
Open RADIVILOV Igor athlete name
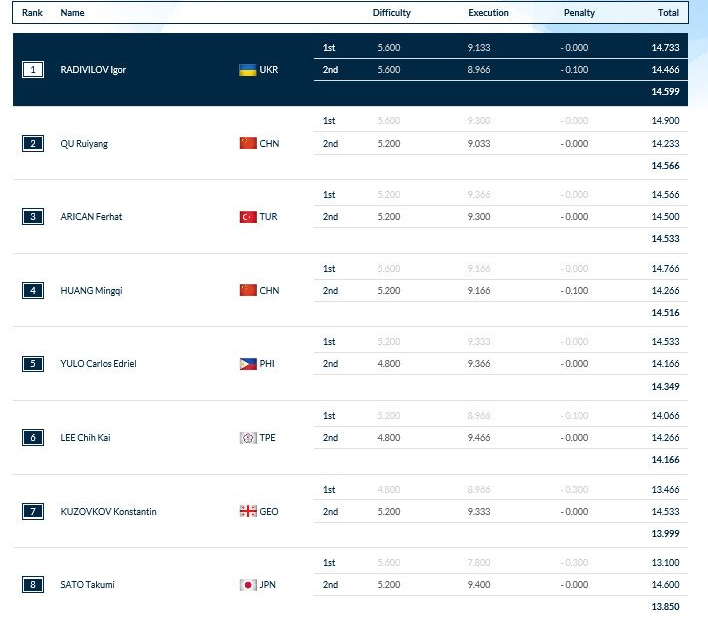(x=93, y=70)
